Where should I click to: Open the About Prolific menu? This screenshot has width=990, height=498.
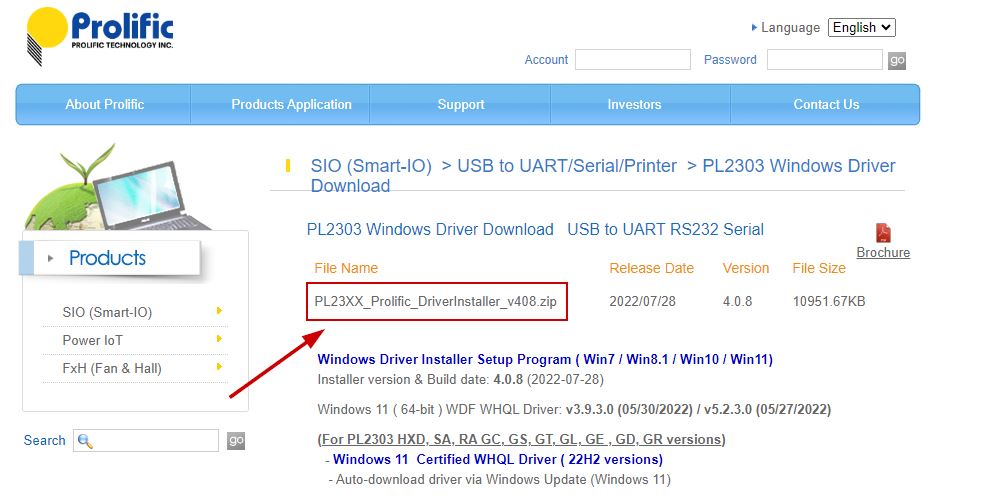104,104
